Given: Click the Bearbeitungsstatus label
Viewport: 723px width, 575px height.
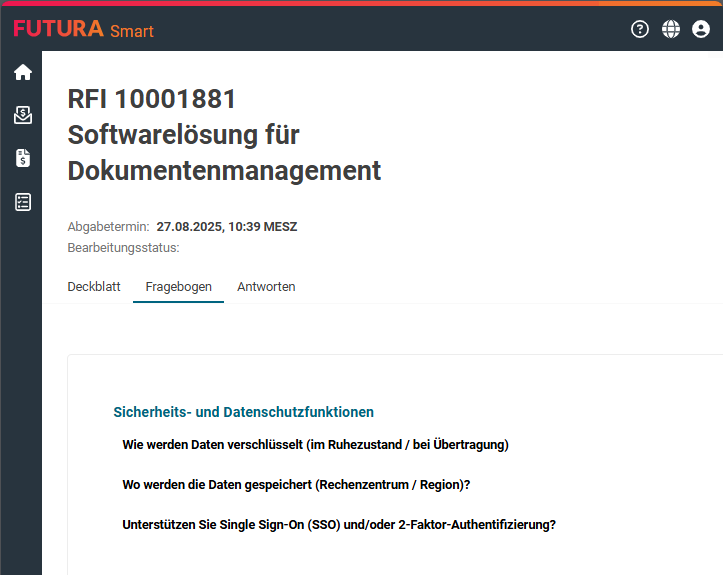Looking at the screenshot, I should 123,247.
